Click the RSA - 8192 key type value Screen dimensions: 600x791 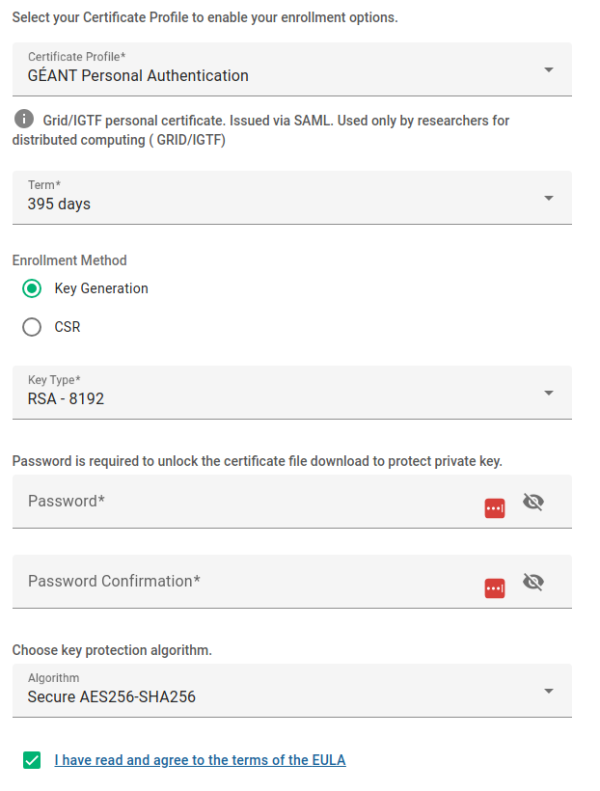pos(66,399)
